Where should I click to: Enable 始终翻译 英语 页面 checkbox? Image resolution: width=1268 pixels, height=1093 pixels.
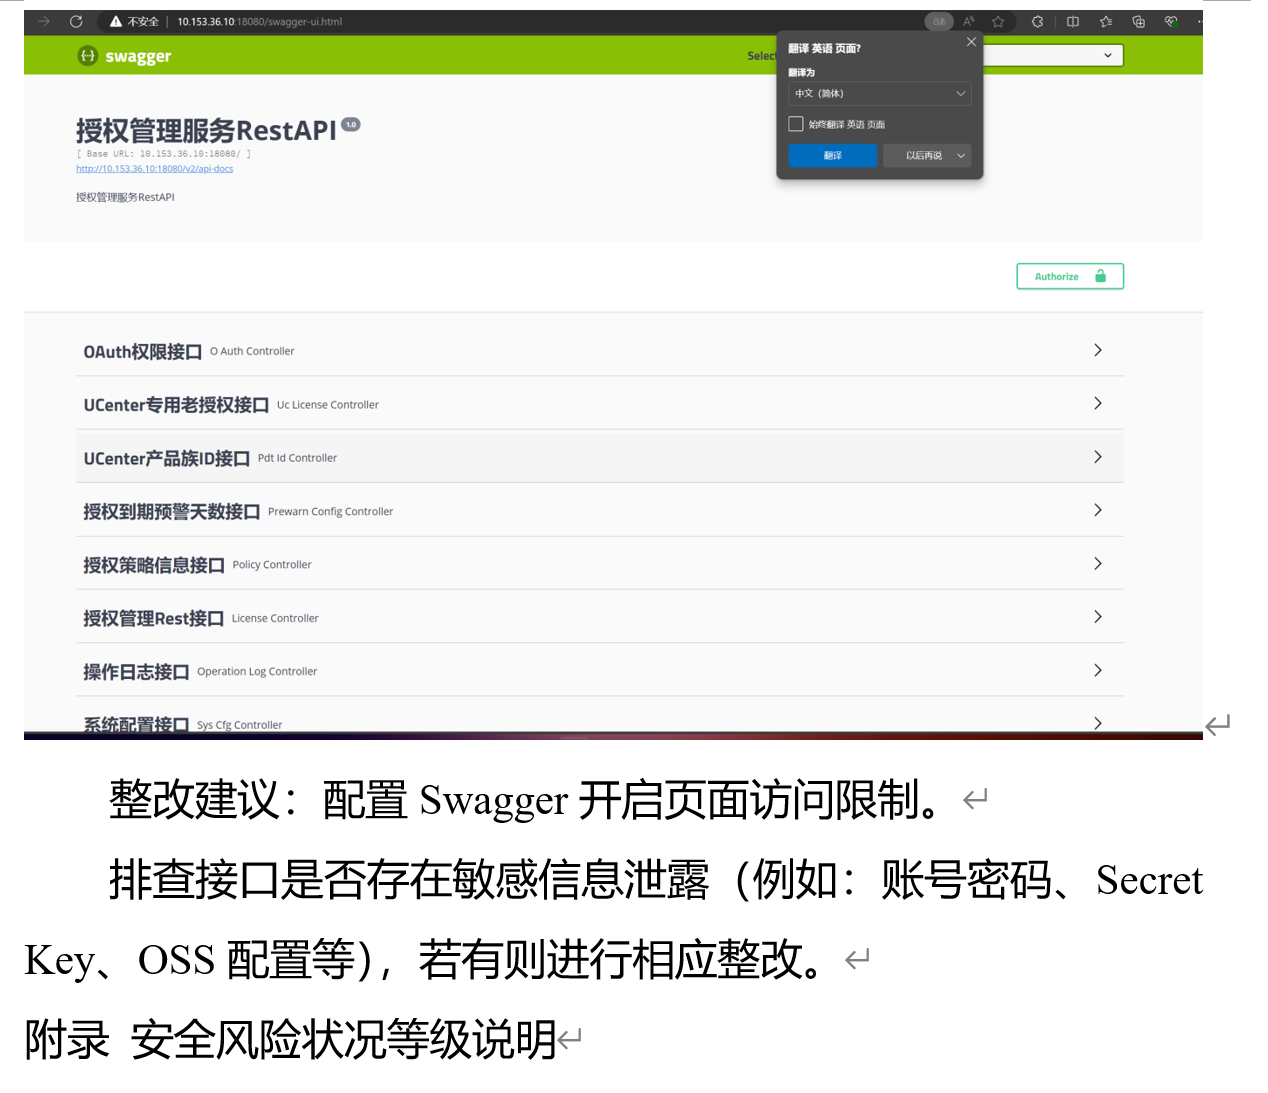(796, 124)
